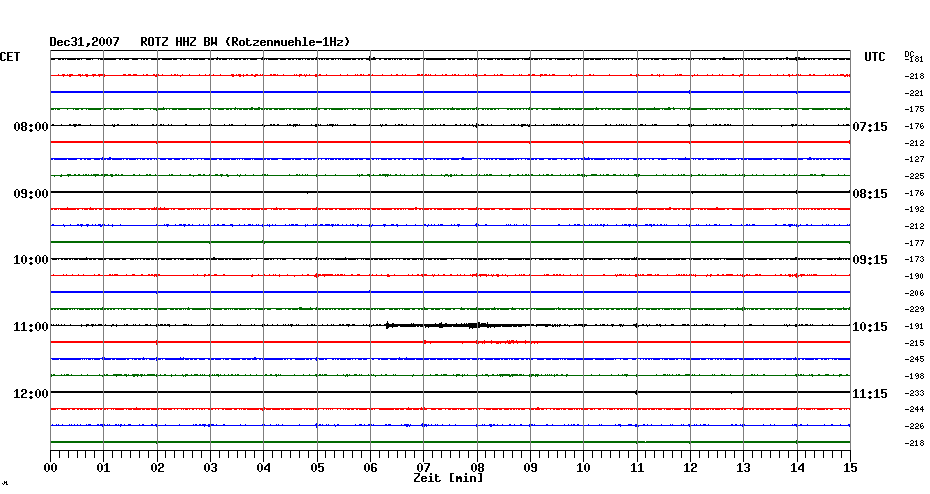Click the DC value -244

(x=914, y=409)
